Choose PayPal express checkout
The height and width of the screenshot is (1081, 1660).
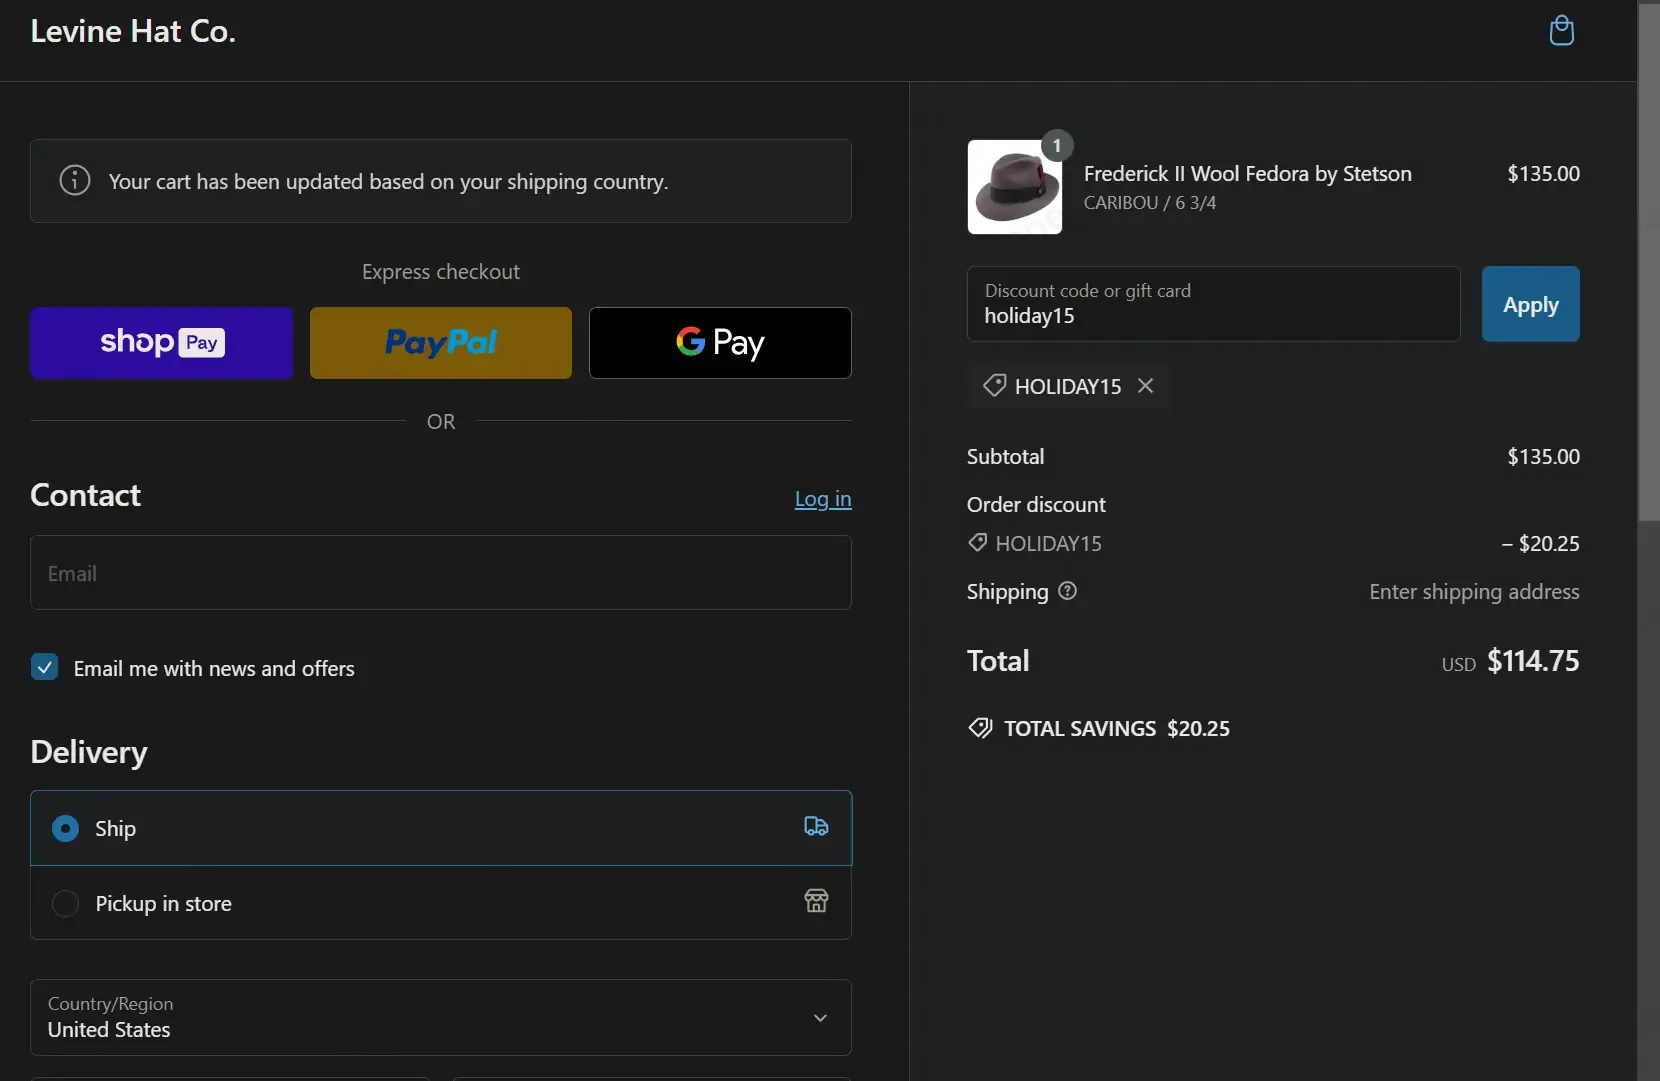[440, 343]
